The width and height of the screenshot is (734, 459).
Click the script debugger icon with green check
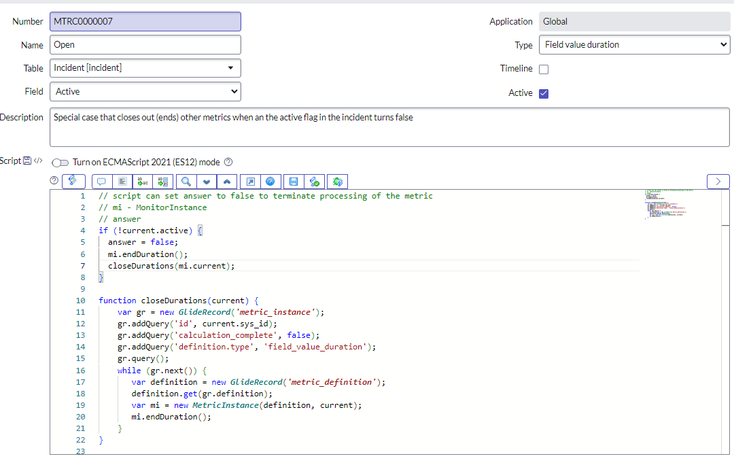(x=314, y=182)
